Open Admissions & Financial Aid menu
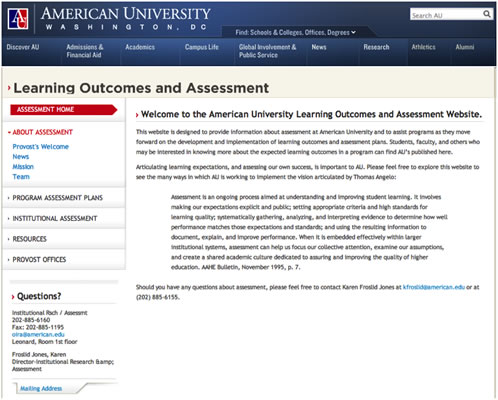Image resolution: width=498 pixels, height=400 pixels. pos(85,51)
